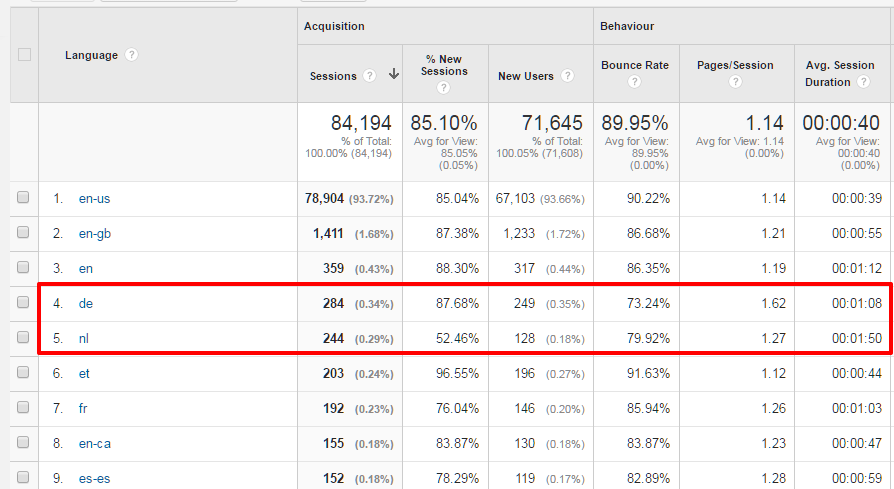Open help icon beside Avg. Session Duration

(864, 82)
